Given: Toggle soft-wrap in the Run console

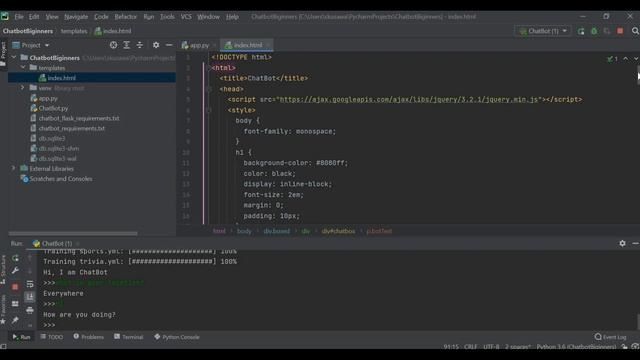Looking at the screenshot, I should (30, 284).
